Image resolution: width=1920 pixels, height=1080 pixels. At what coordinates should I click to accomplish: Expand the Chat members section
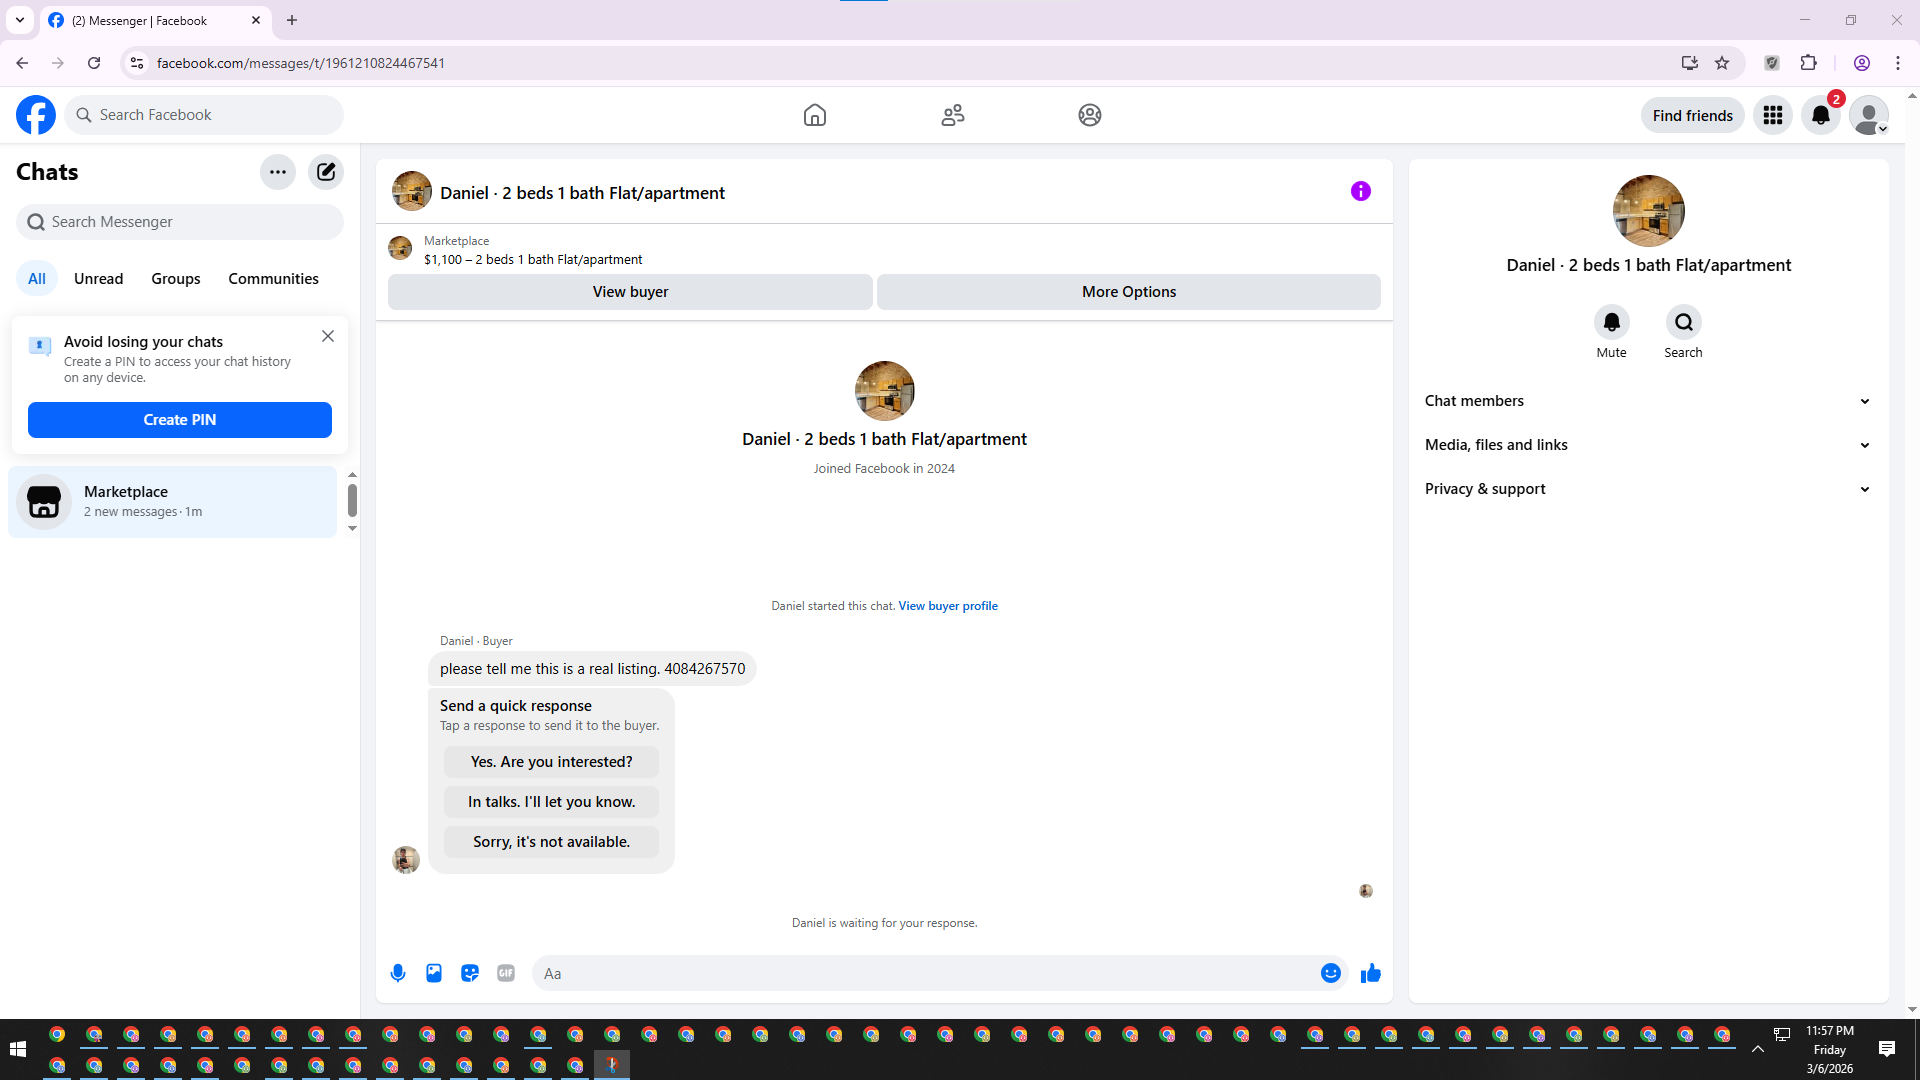coord(1647,401)
